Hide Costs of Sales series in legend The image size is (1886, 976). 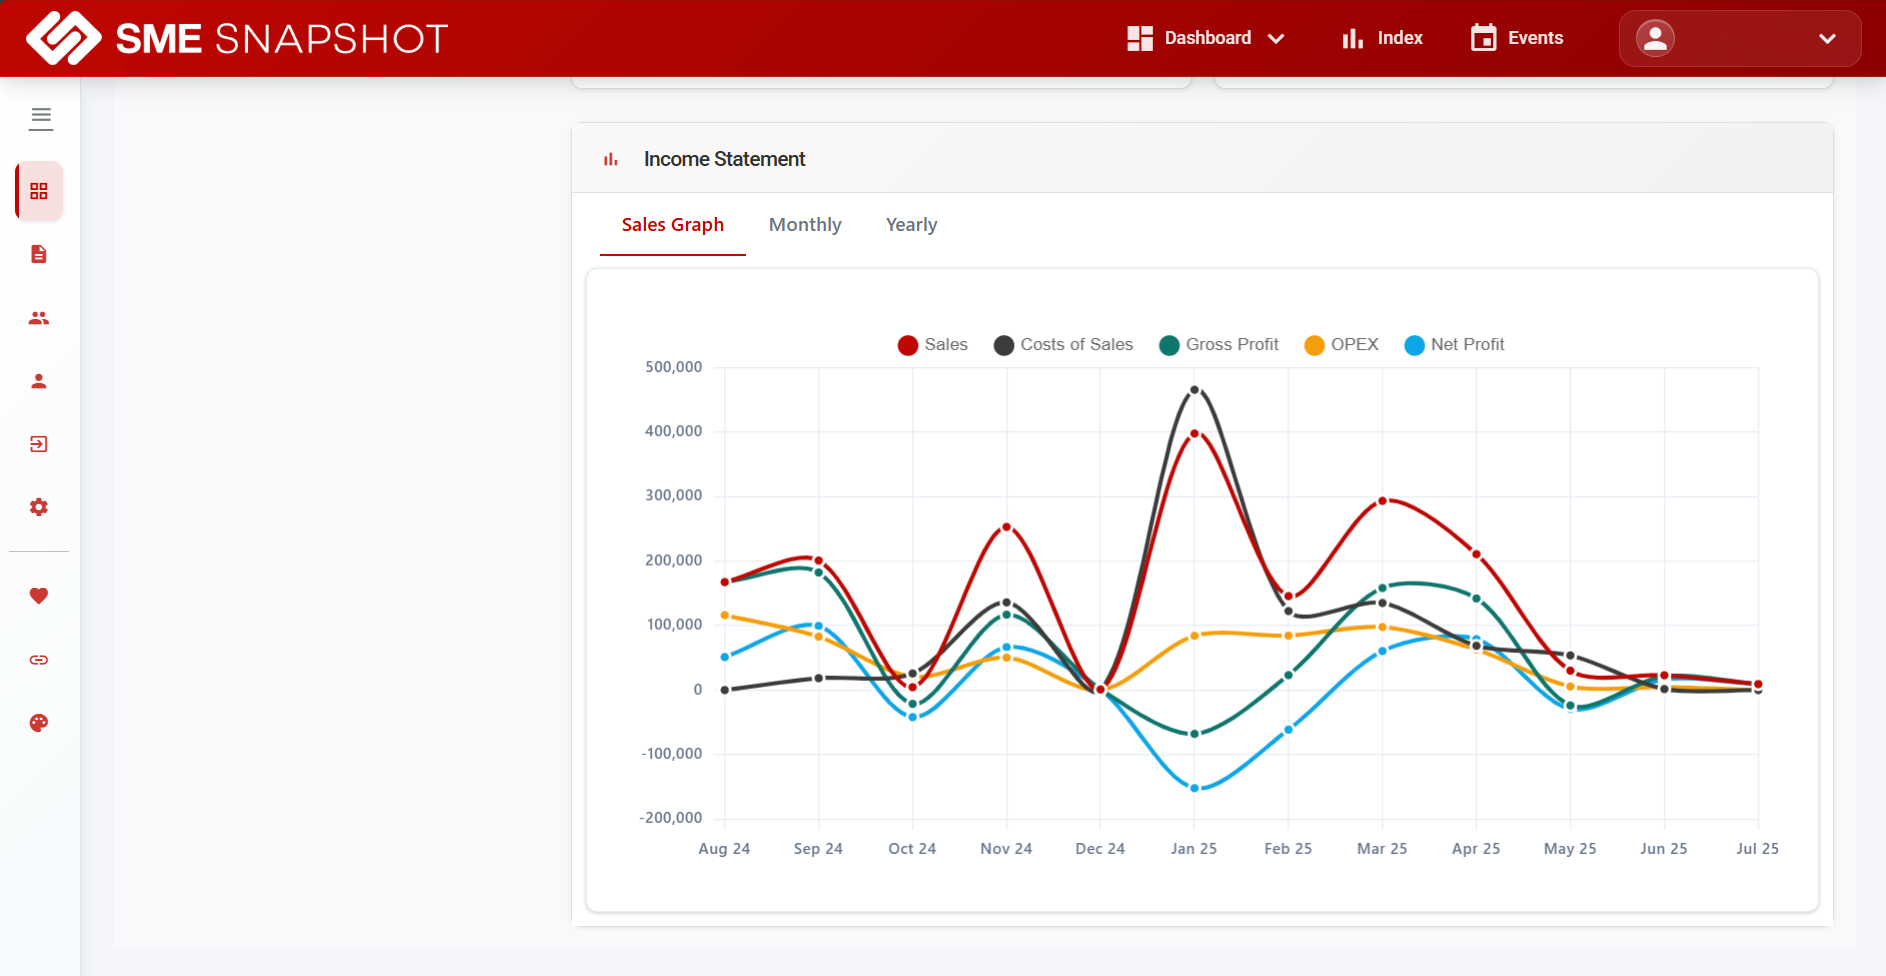(x=1063, y=345)
